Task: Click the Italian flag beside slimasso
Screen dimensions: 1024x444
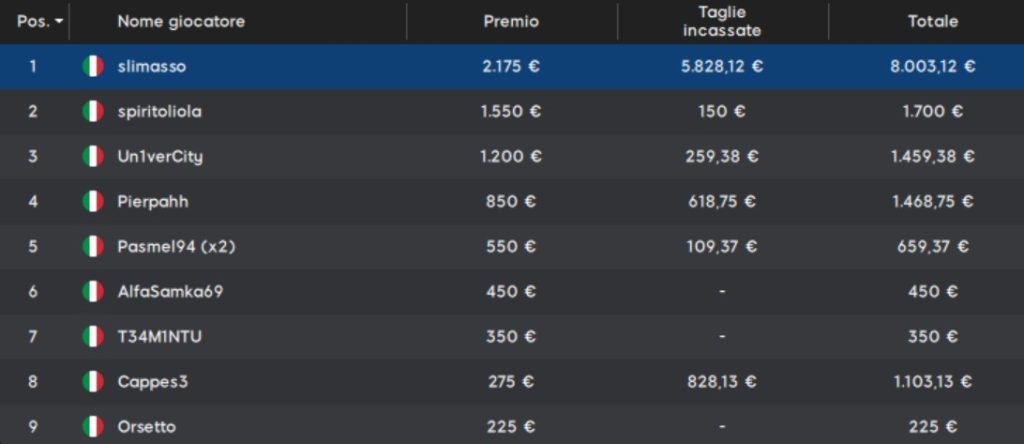Action: [x=93, y=67]
